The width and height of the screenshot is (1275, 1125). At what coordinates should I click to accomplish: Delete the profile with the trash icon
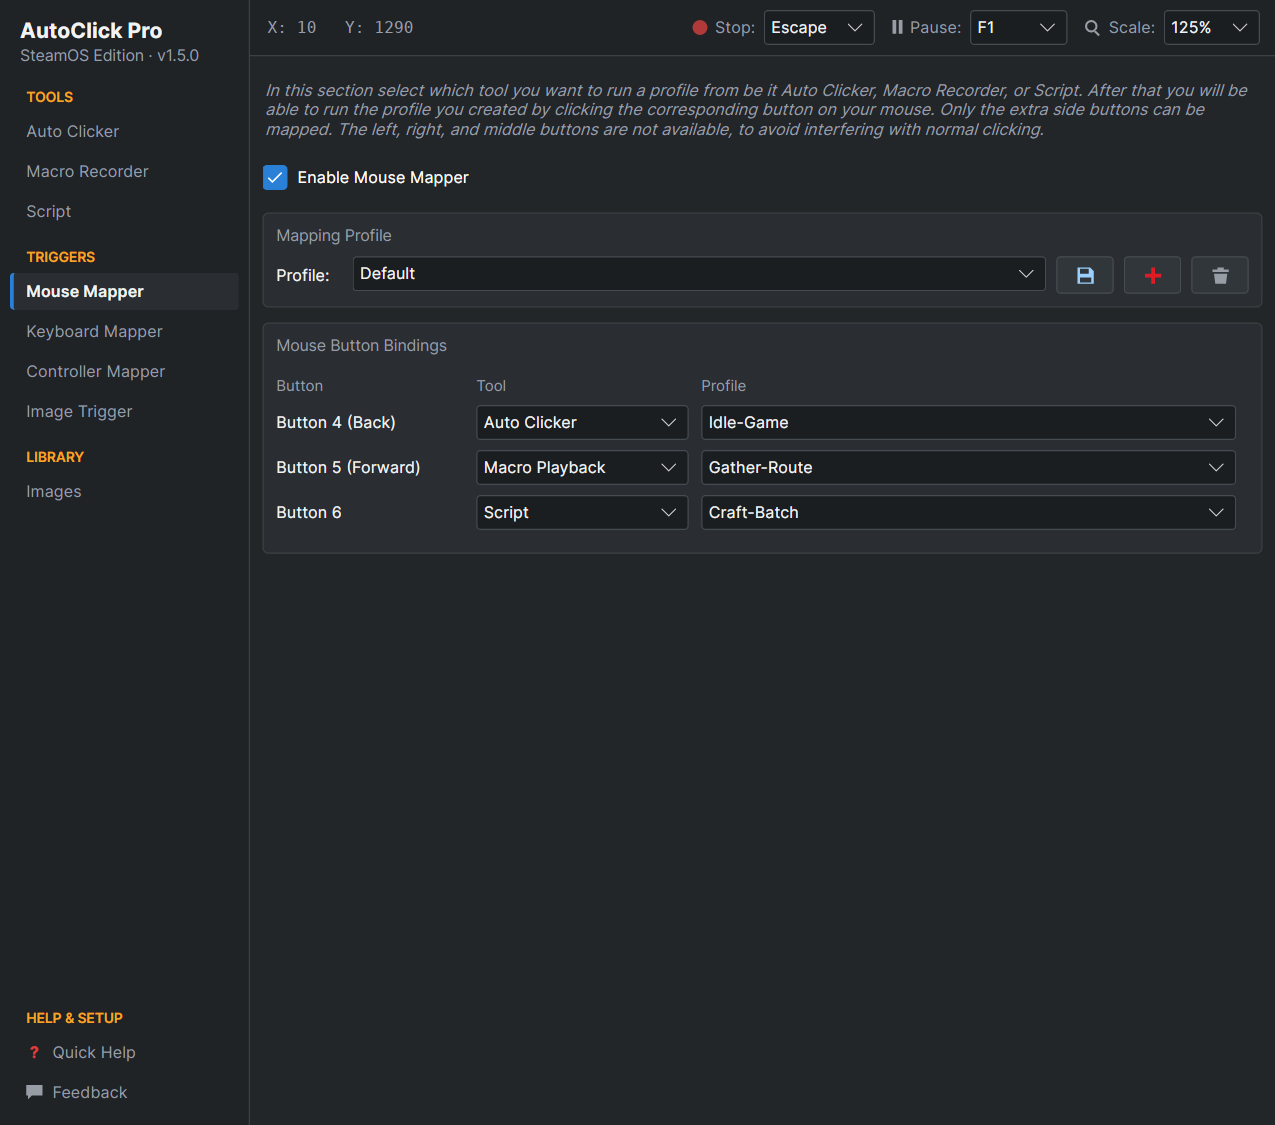1220,275
